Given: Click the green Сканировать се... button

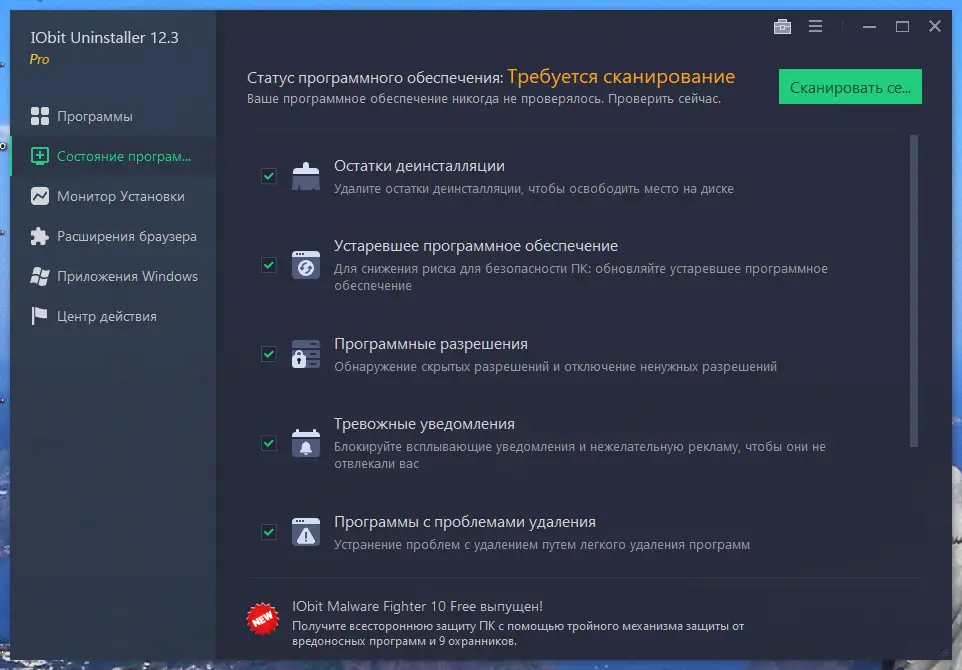Looking at the screenshot, I should (x=850, y=87).
